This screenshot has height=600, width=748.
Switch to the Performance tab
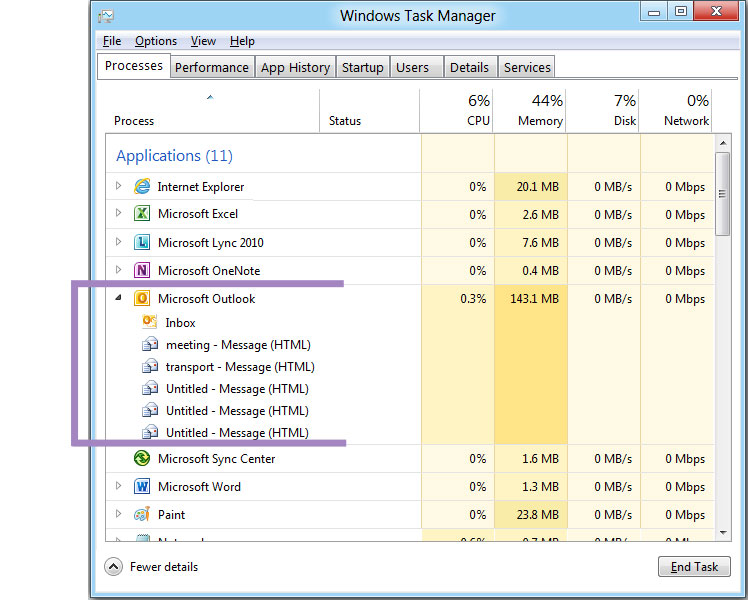[x=211, y=67]
